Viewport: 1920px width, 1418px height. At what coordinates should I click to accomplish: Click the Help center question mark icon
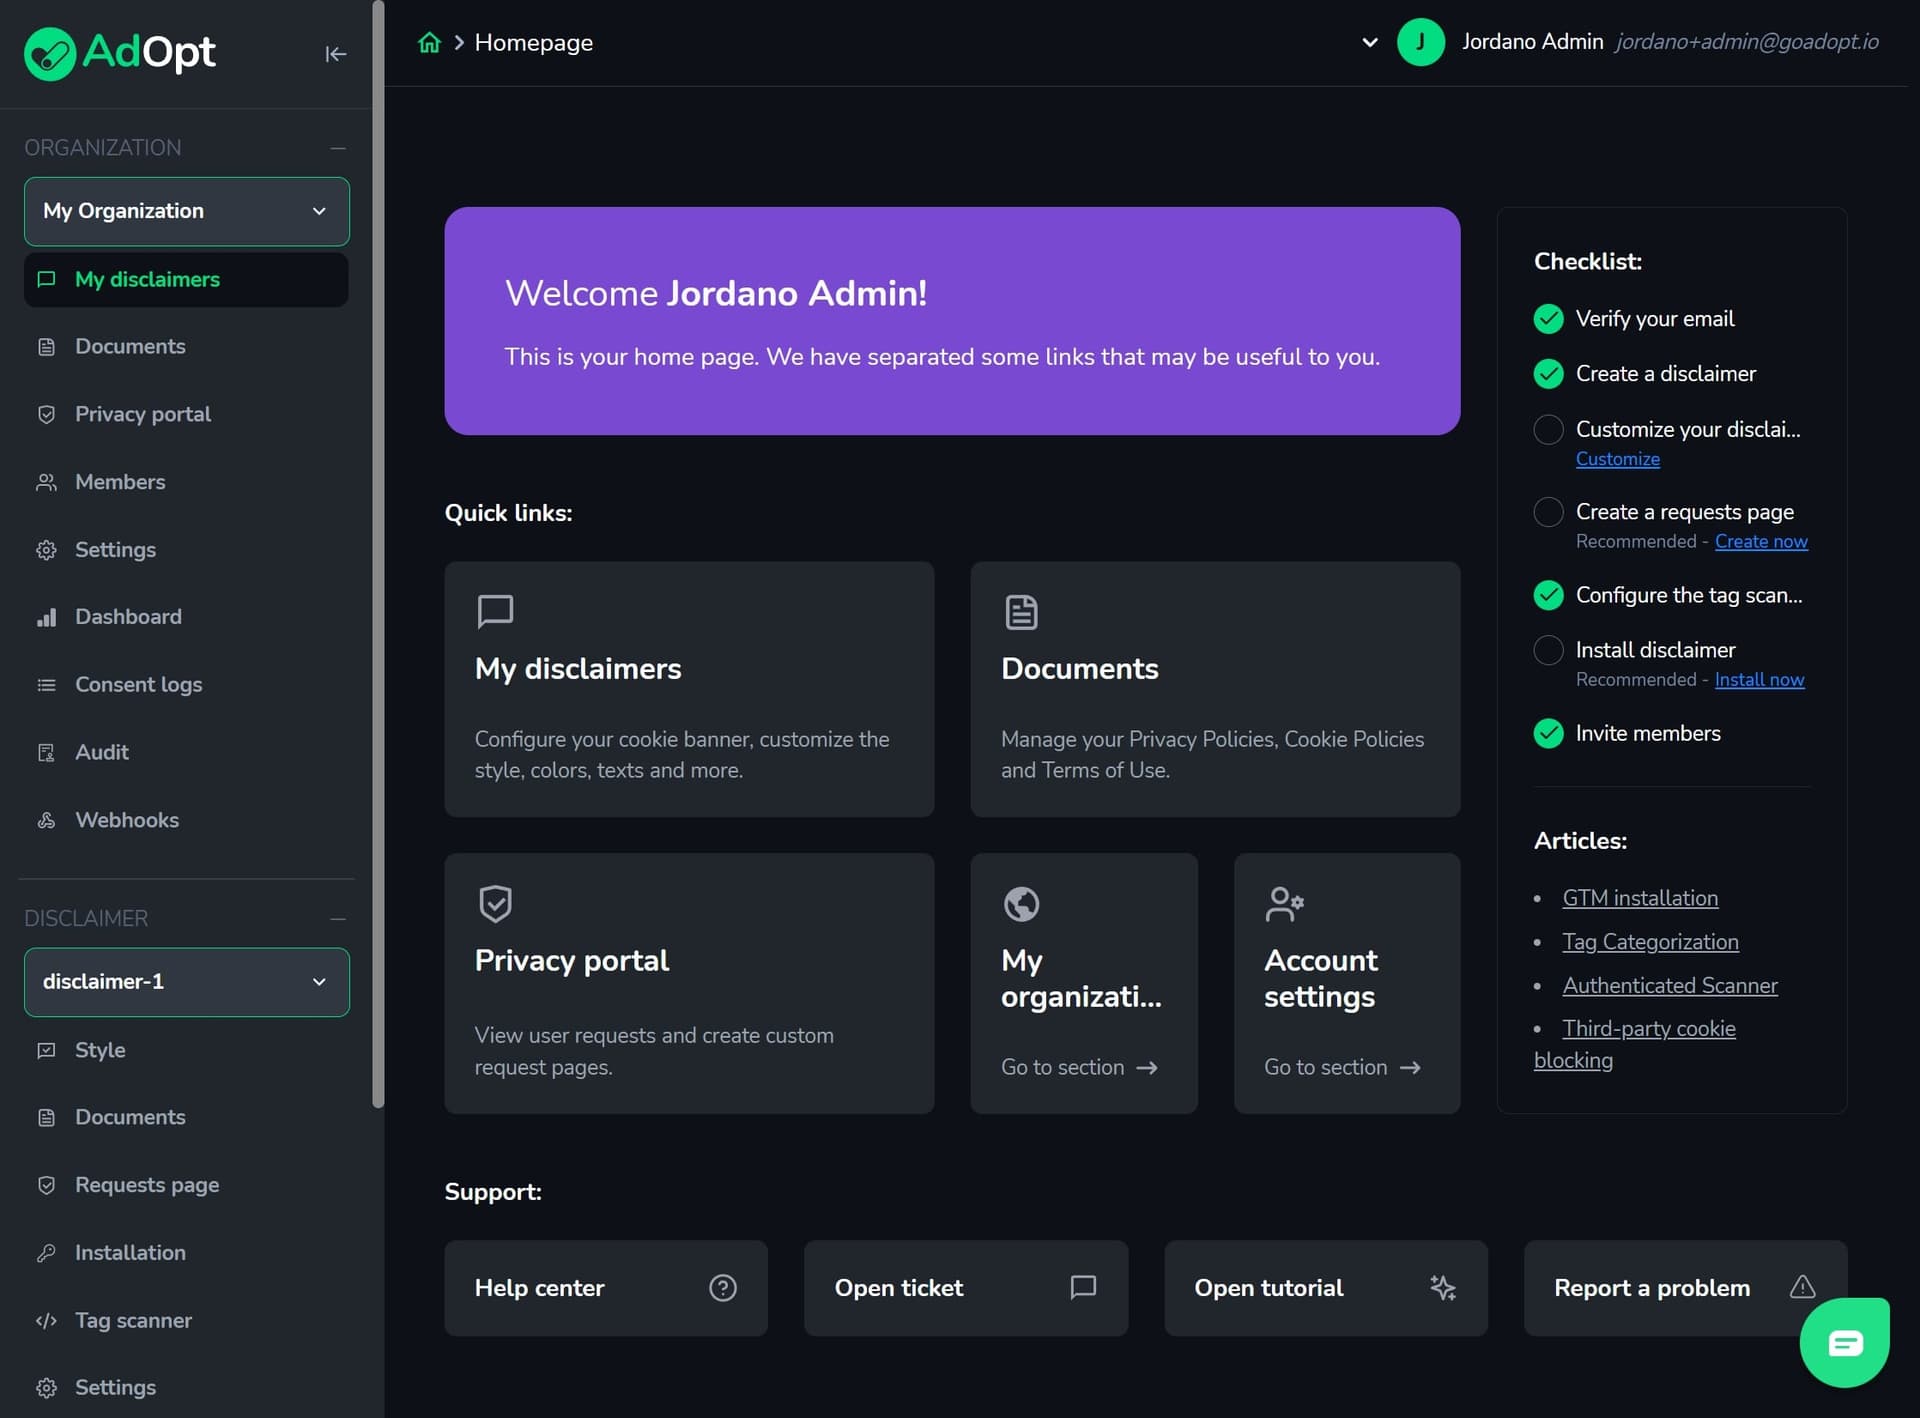(x=723, y=1288)
